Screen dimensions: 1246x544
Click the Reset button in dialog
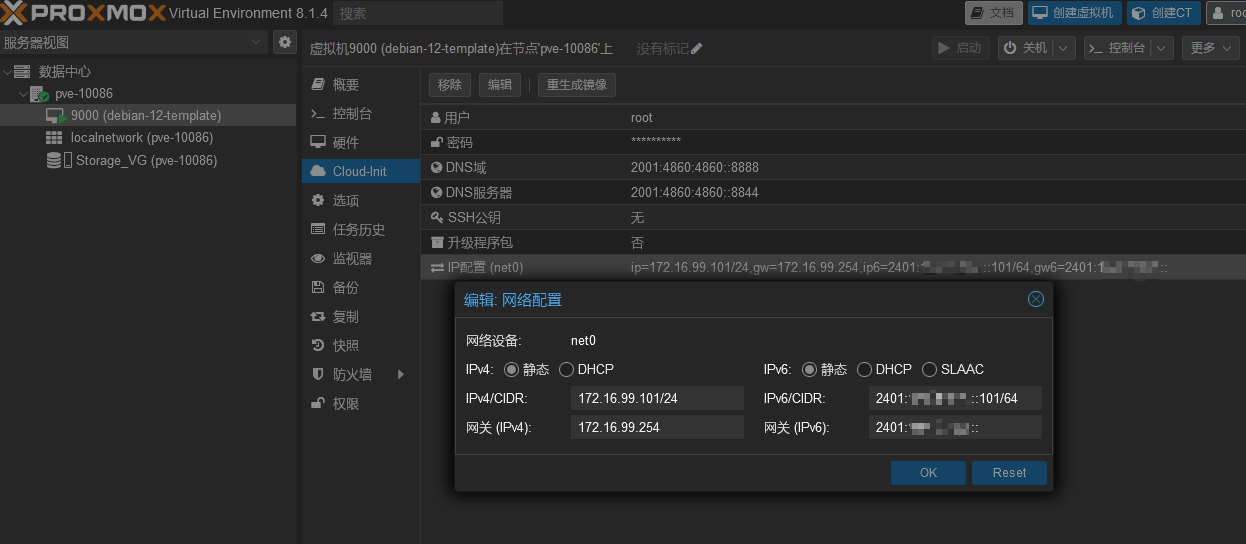pos(1009,473)
